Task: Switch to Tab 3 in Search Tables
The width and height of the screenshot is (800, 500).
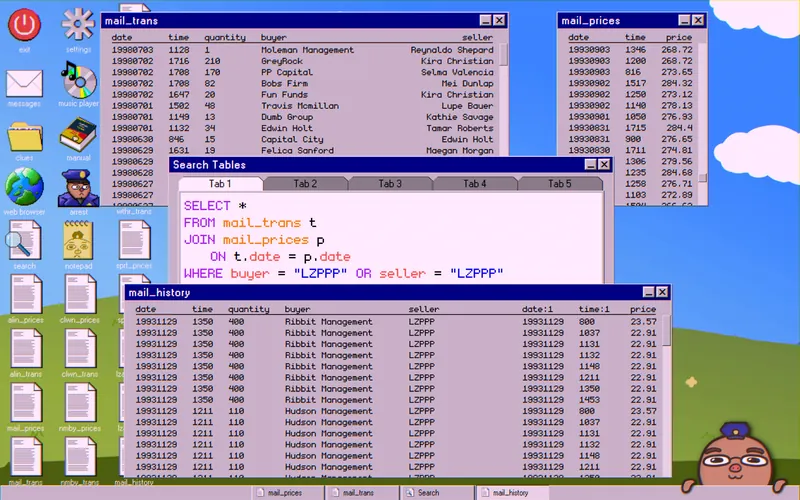Action: [390, 184]
